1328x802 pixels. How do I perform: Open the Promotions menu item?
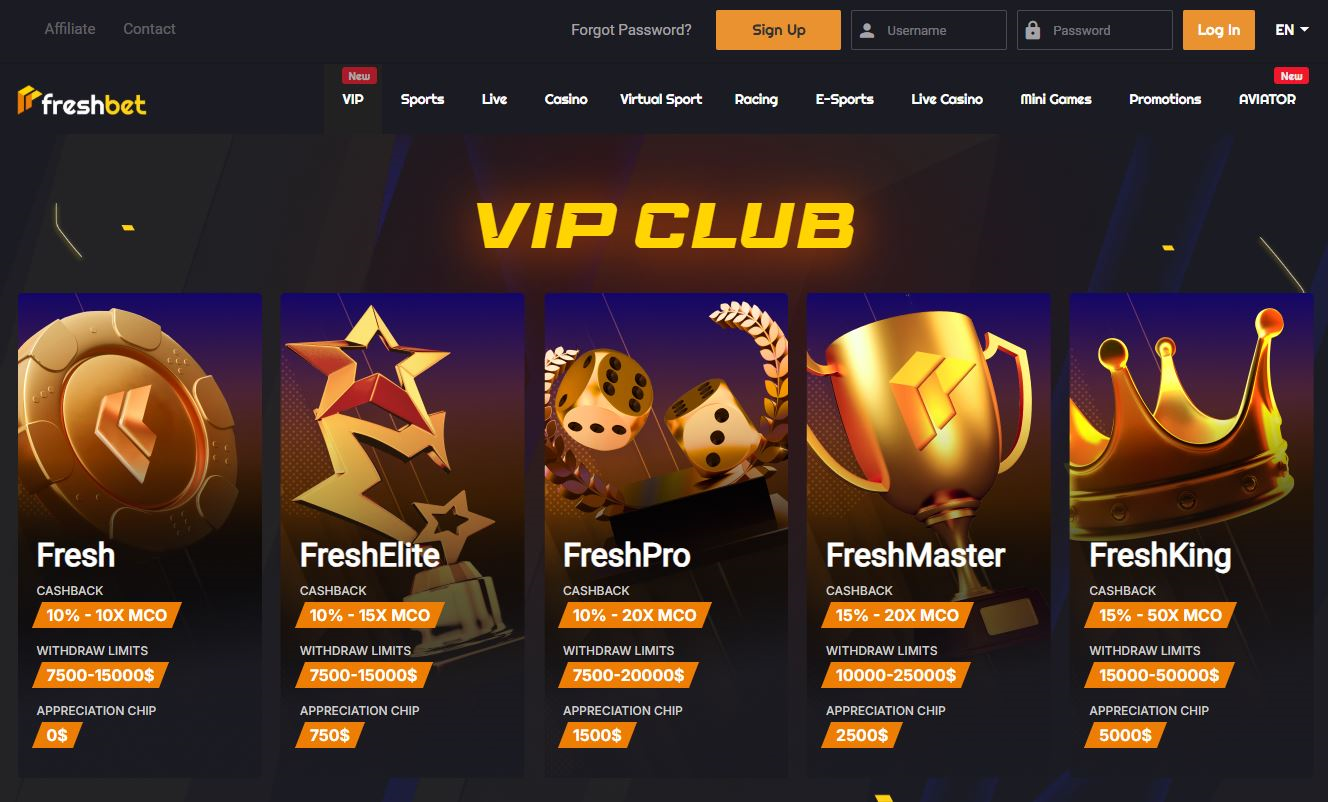click(x=1165, y=99)
